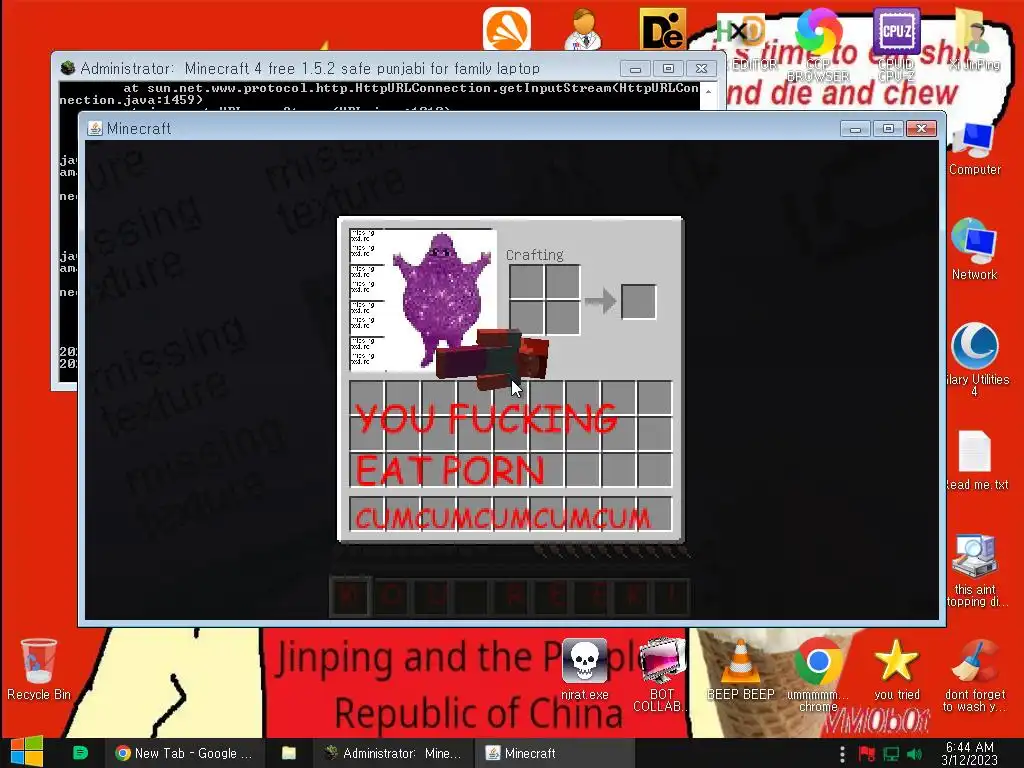Screen dimensions: 1024x768
Task: Open the Recycle Bin desktop icon
Action: point(39,668)
